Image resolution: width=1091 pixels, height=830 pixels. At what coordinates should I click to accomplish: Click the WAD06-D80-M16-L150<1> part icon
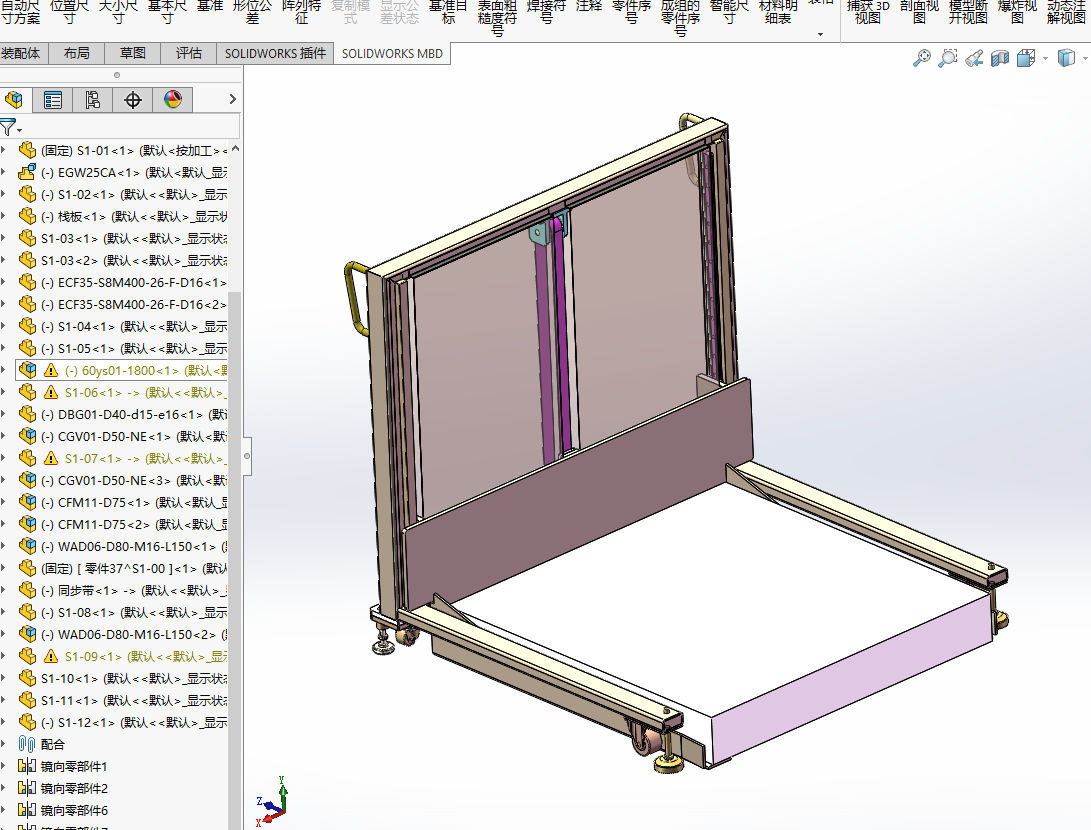coord(27,546)
